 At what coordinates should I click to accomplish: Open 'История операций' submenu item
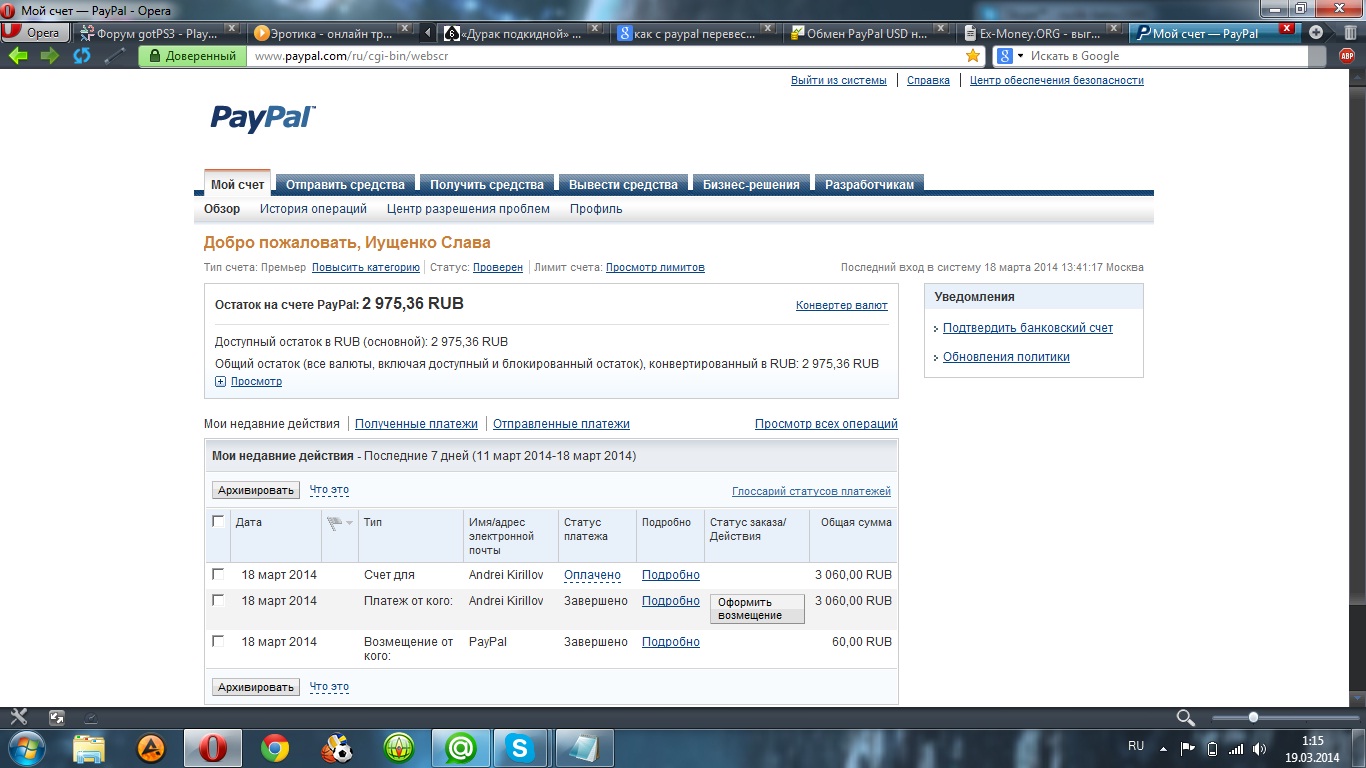[313, 209]
